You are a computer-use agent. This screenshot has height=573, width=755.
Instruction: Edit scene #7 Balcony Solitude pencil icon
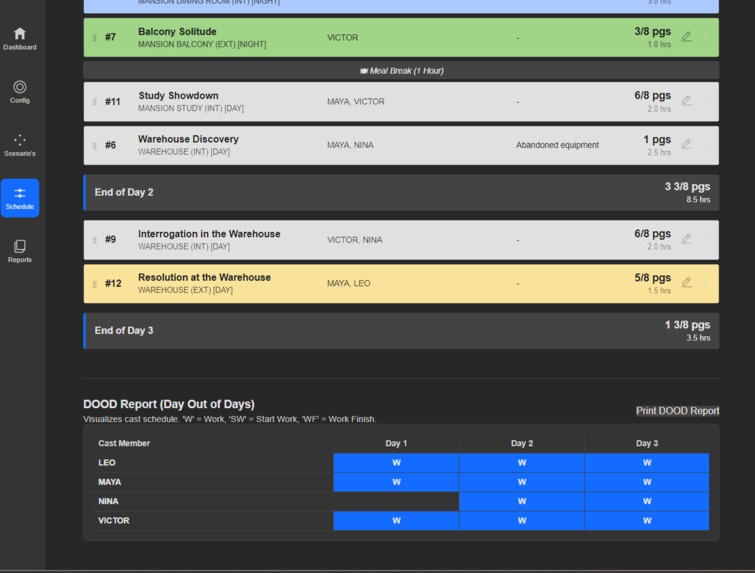(x=687, y=37)
